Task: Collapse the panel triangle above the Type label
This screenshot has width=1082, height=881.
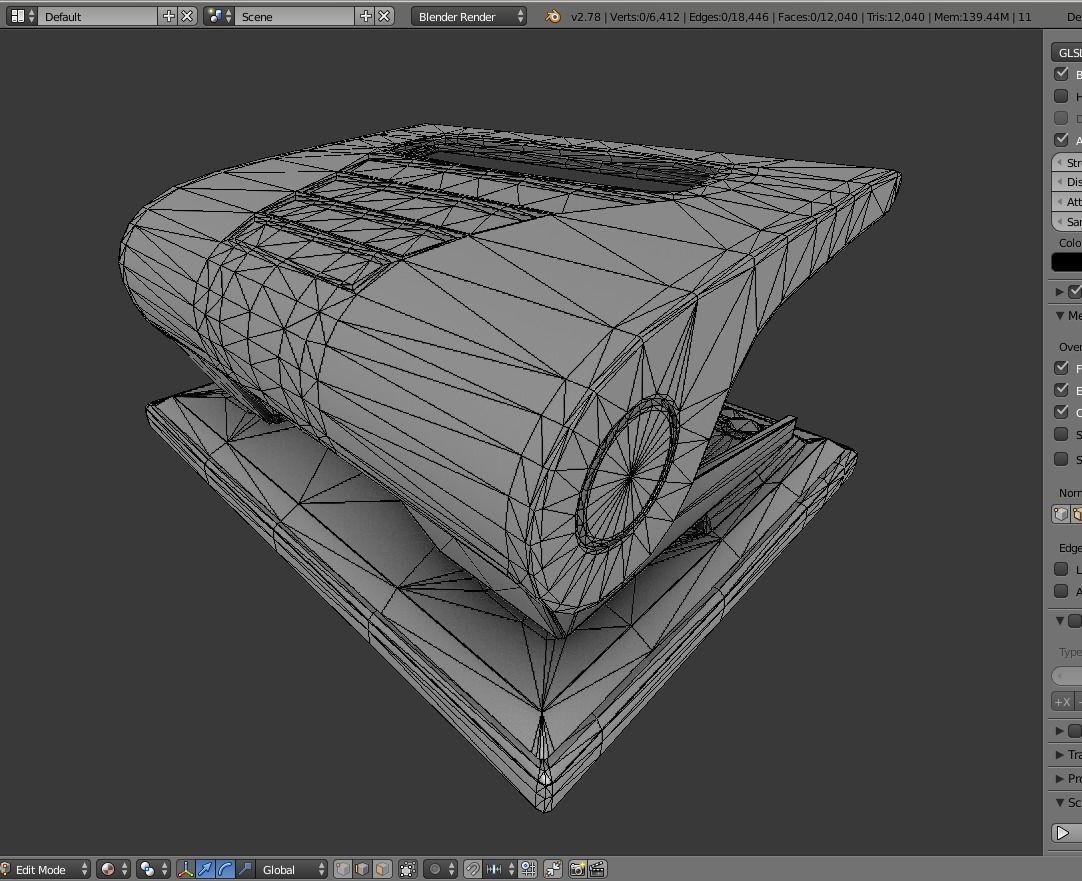Action: pyautogui.click(x=1060, y=621)
